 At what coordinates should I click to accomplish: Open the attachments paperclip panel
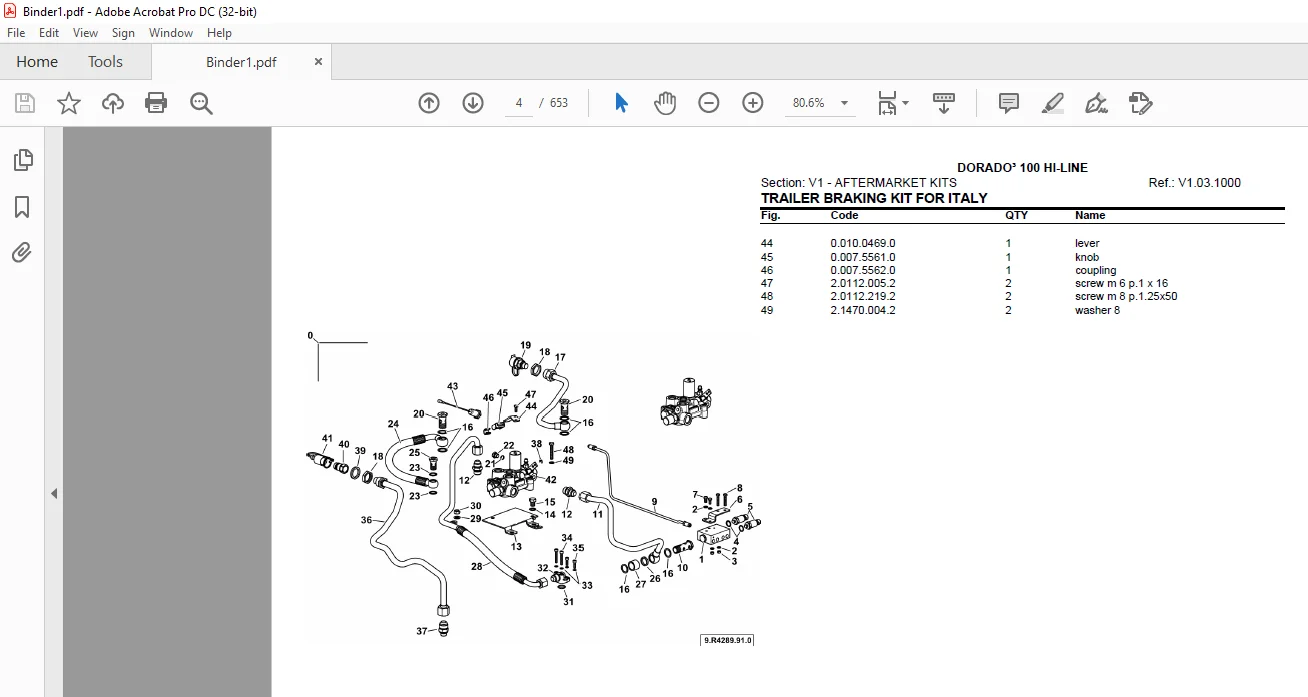tap(22, 253)
